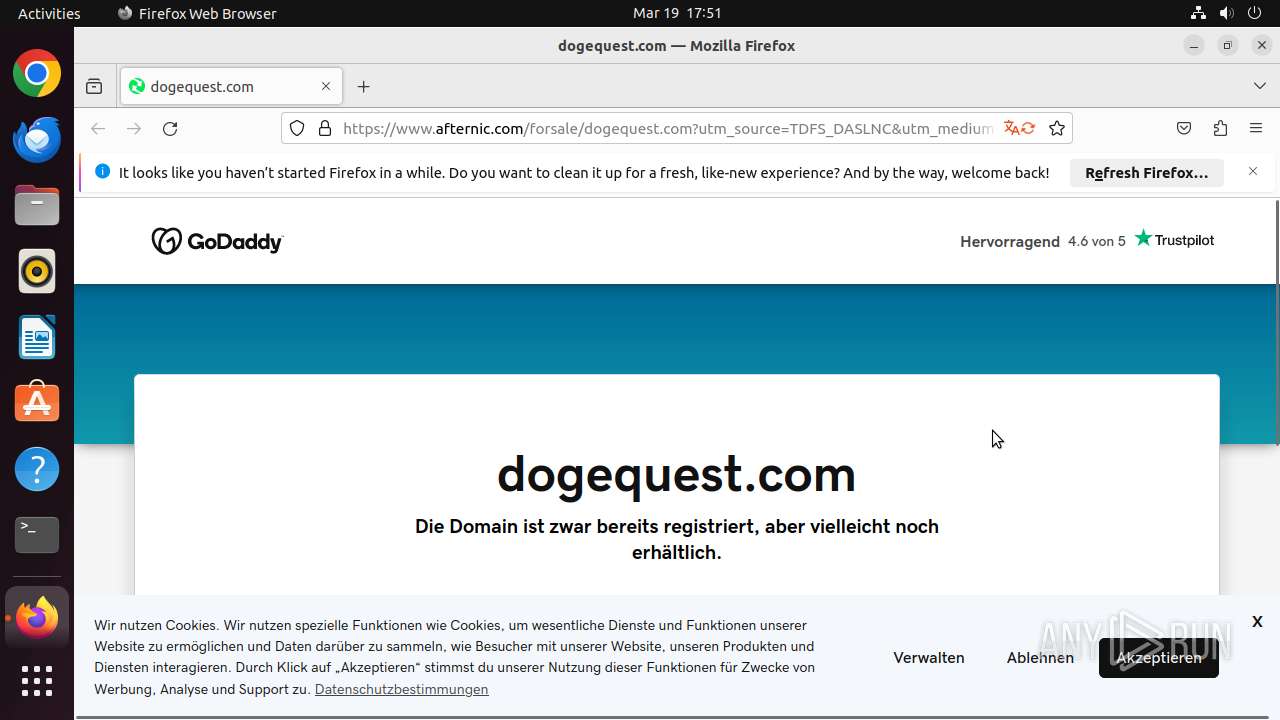Image resolution: width=1280 pixels, height=720 pixels.
Task: View site security padlock info
Action: tap(324, 128)
